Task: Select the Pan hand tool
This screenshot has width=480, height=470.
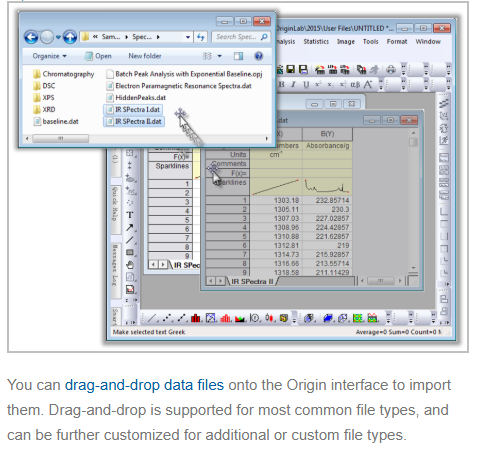Action: [x=130, y=265]
